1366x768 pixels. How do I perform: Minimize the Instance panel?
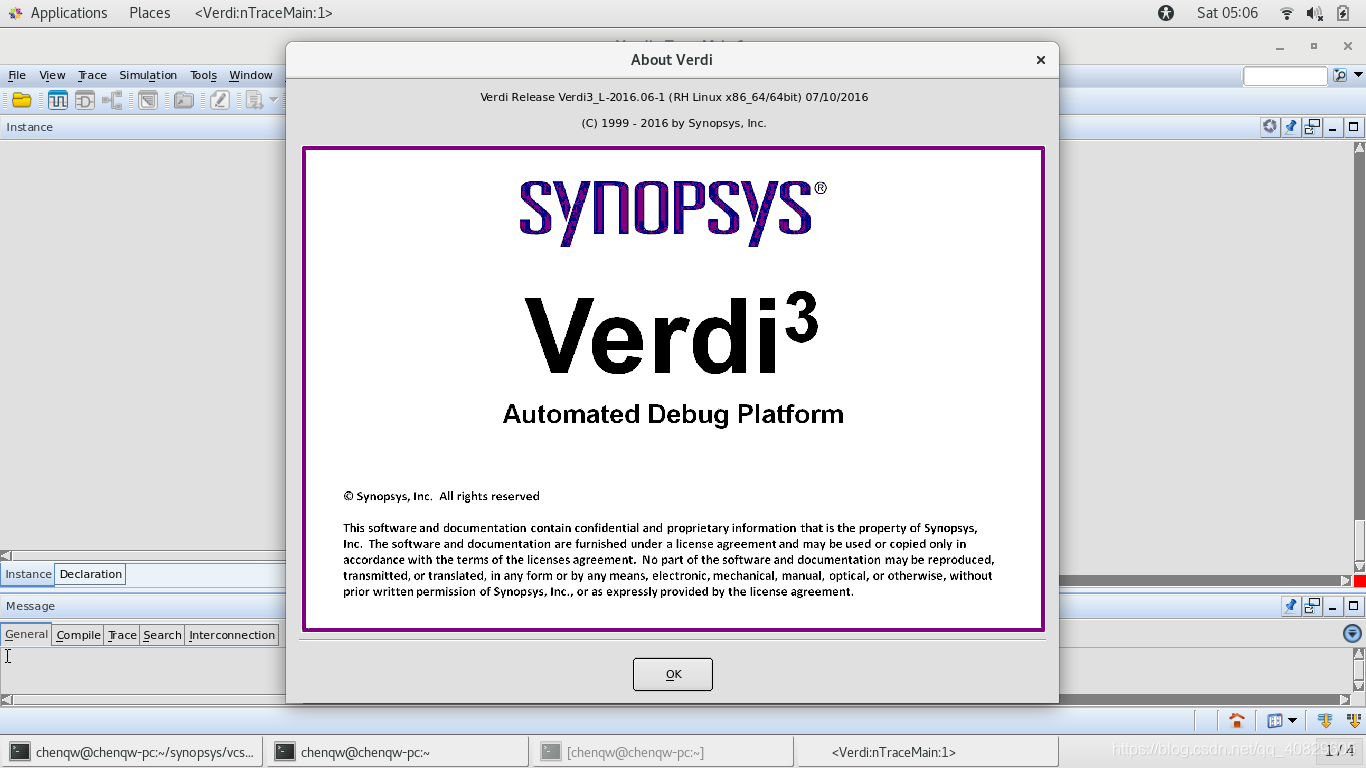coord(1333,127)
